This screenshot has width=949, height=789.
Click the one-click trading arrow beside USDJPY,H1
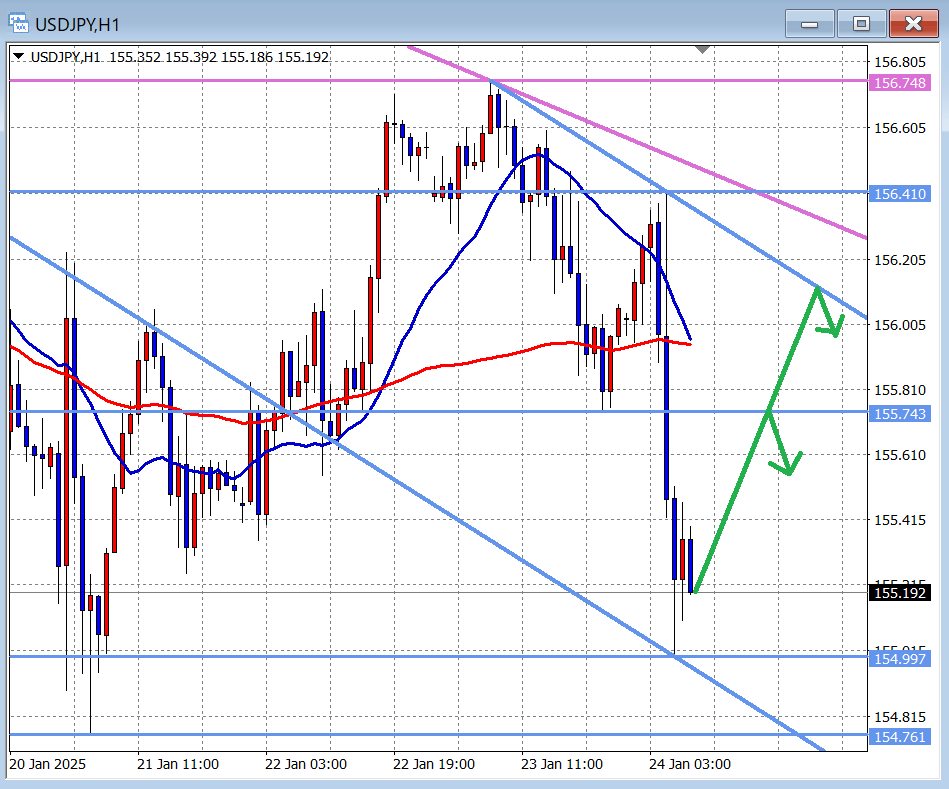19,57
